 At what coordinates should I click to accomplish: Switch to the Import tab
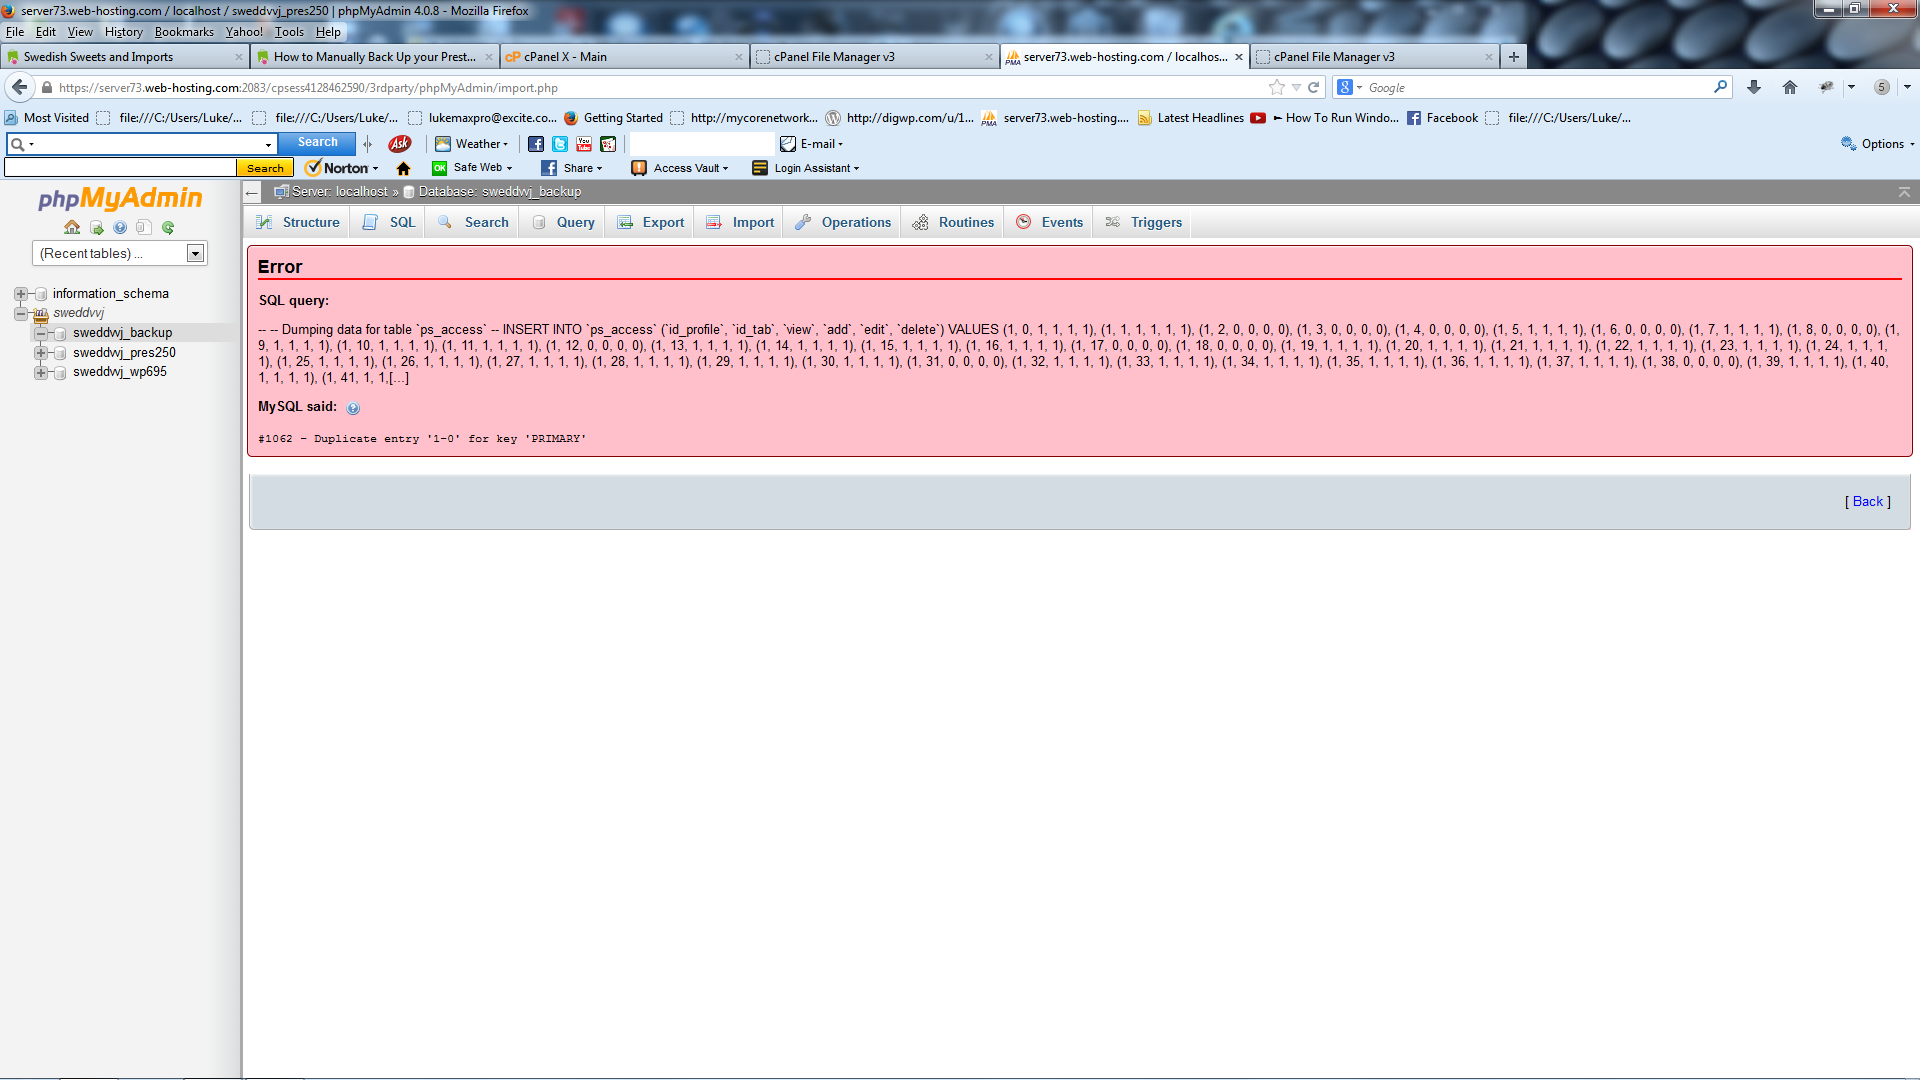(752, 222)
